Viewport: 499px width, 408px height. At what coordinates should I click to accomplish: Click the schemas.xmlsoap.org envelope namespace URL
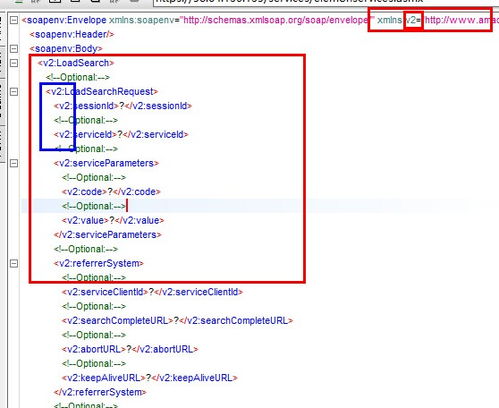276,20
